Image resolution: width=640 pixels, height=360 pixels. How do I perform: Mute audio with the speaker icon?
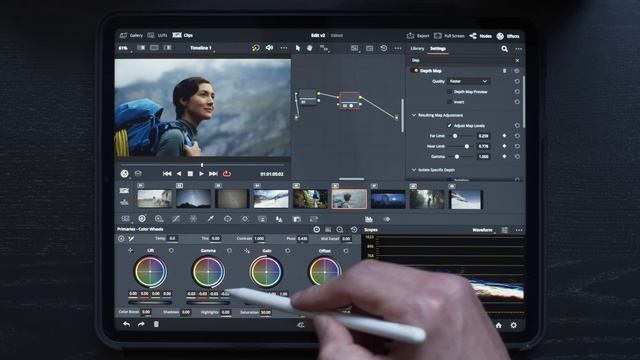(x=269, y=48)
